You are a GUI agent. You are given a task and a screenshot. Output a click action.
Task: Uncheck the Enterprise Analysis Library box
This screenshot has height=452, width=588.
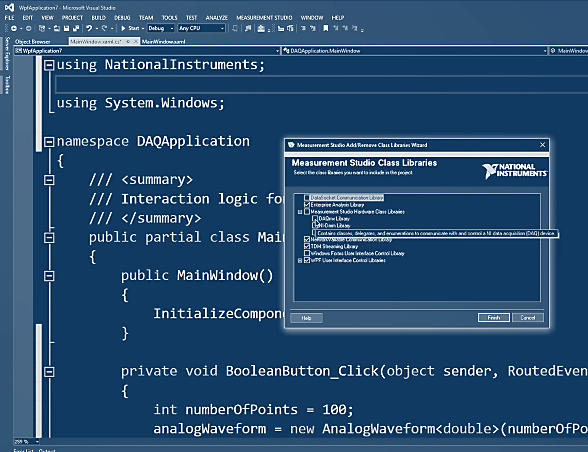[x=307, y=205]
